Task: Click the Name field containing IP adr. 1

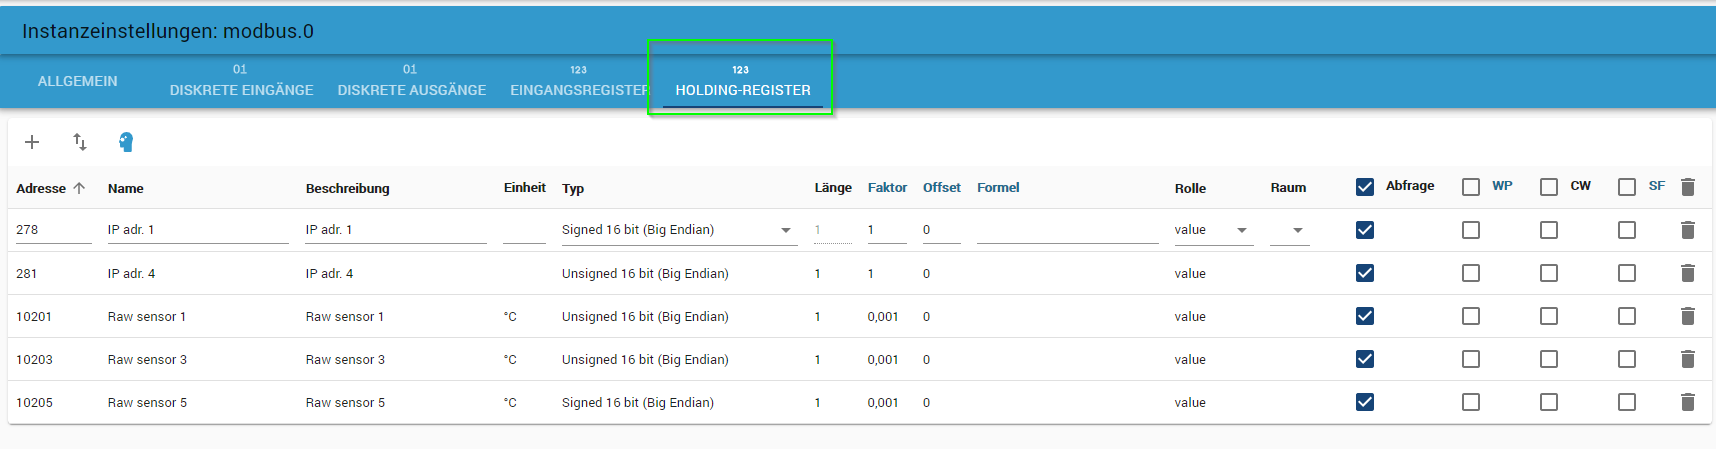Action: 197,230
